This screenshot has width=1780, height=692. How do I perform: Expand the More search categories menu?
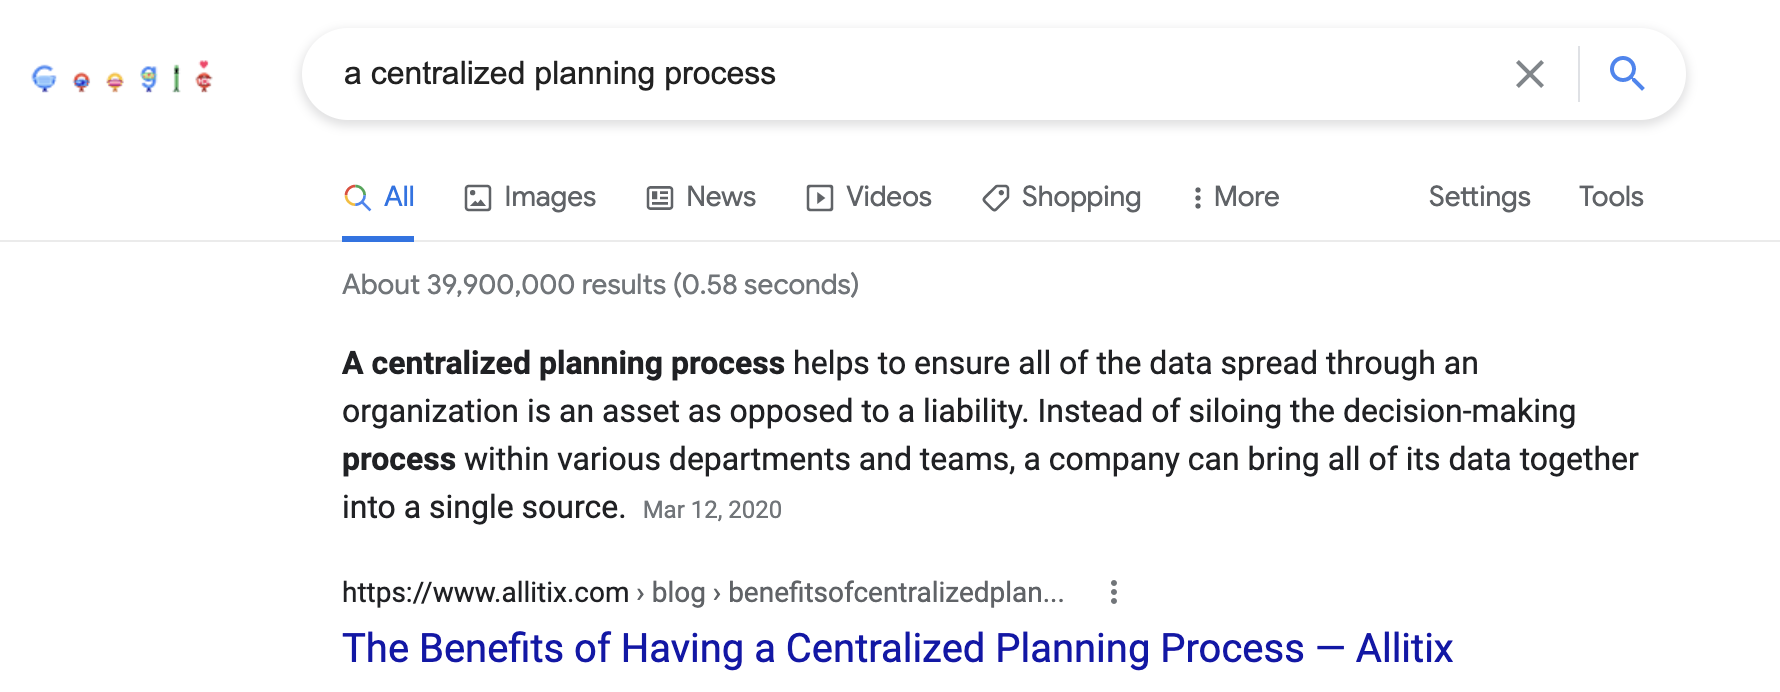[x=1236, y=197]
